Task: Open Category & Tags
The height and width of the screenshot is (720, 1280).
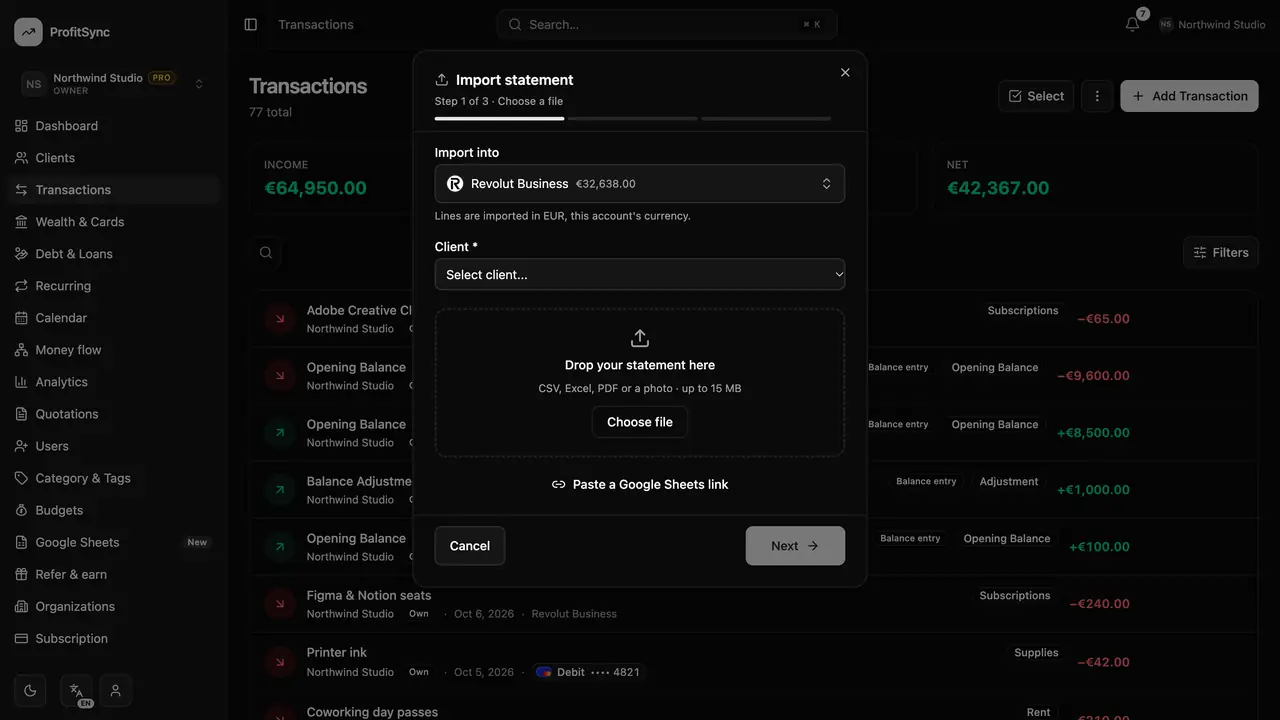Action: (113, 478)
